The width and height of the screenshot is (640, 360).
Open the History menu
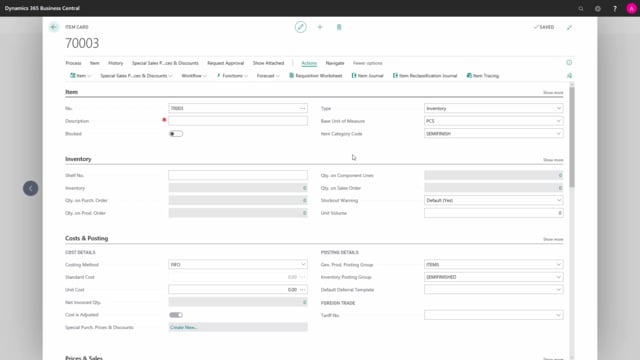tap(116, 63)
